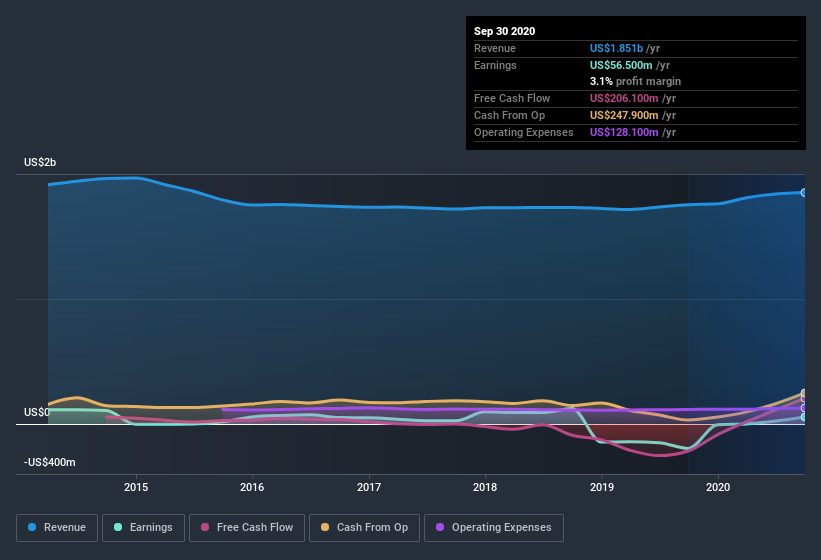Click the 2016 x-axis label
Viewport: 821px width, 560px height.
tap(252, 487)
